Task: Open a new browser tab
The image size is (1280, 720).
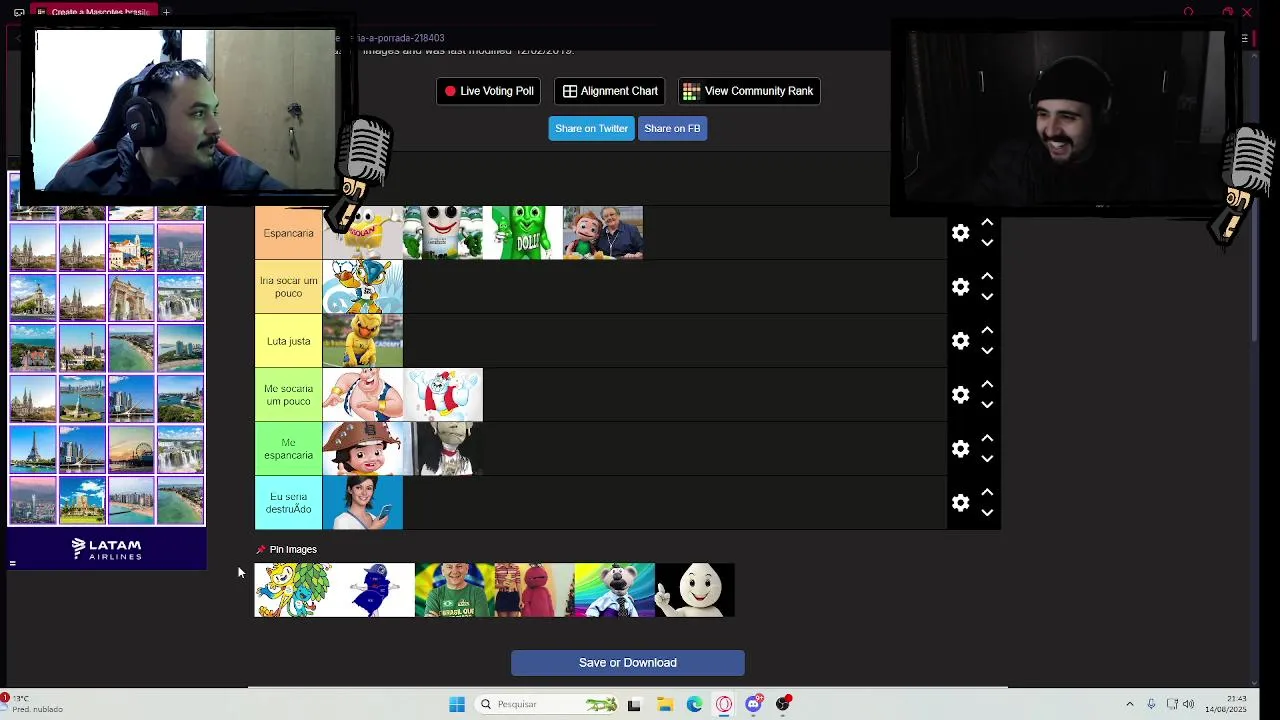Action: pyautogui.click(x=166, y=12)
